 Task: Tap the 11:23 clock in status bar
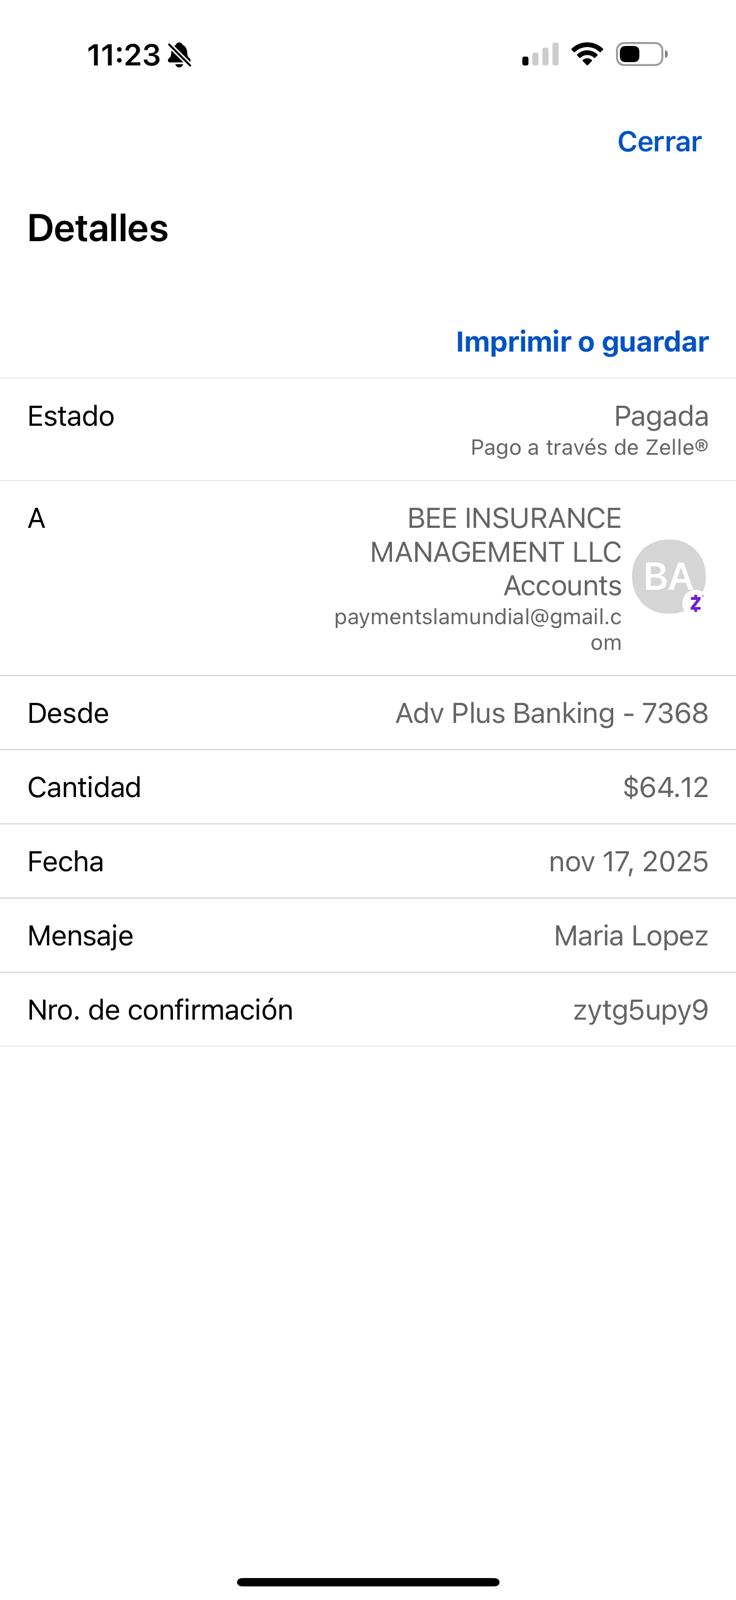[124, 55]
